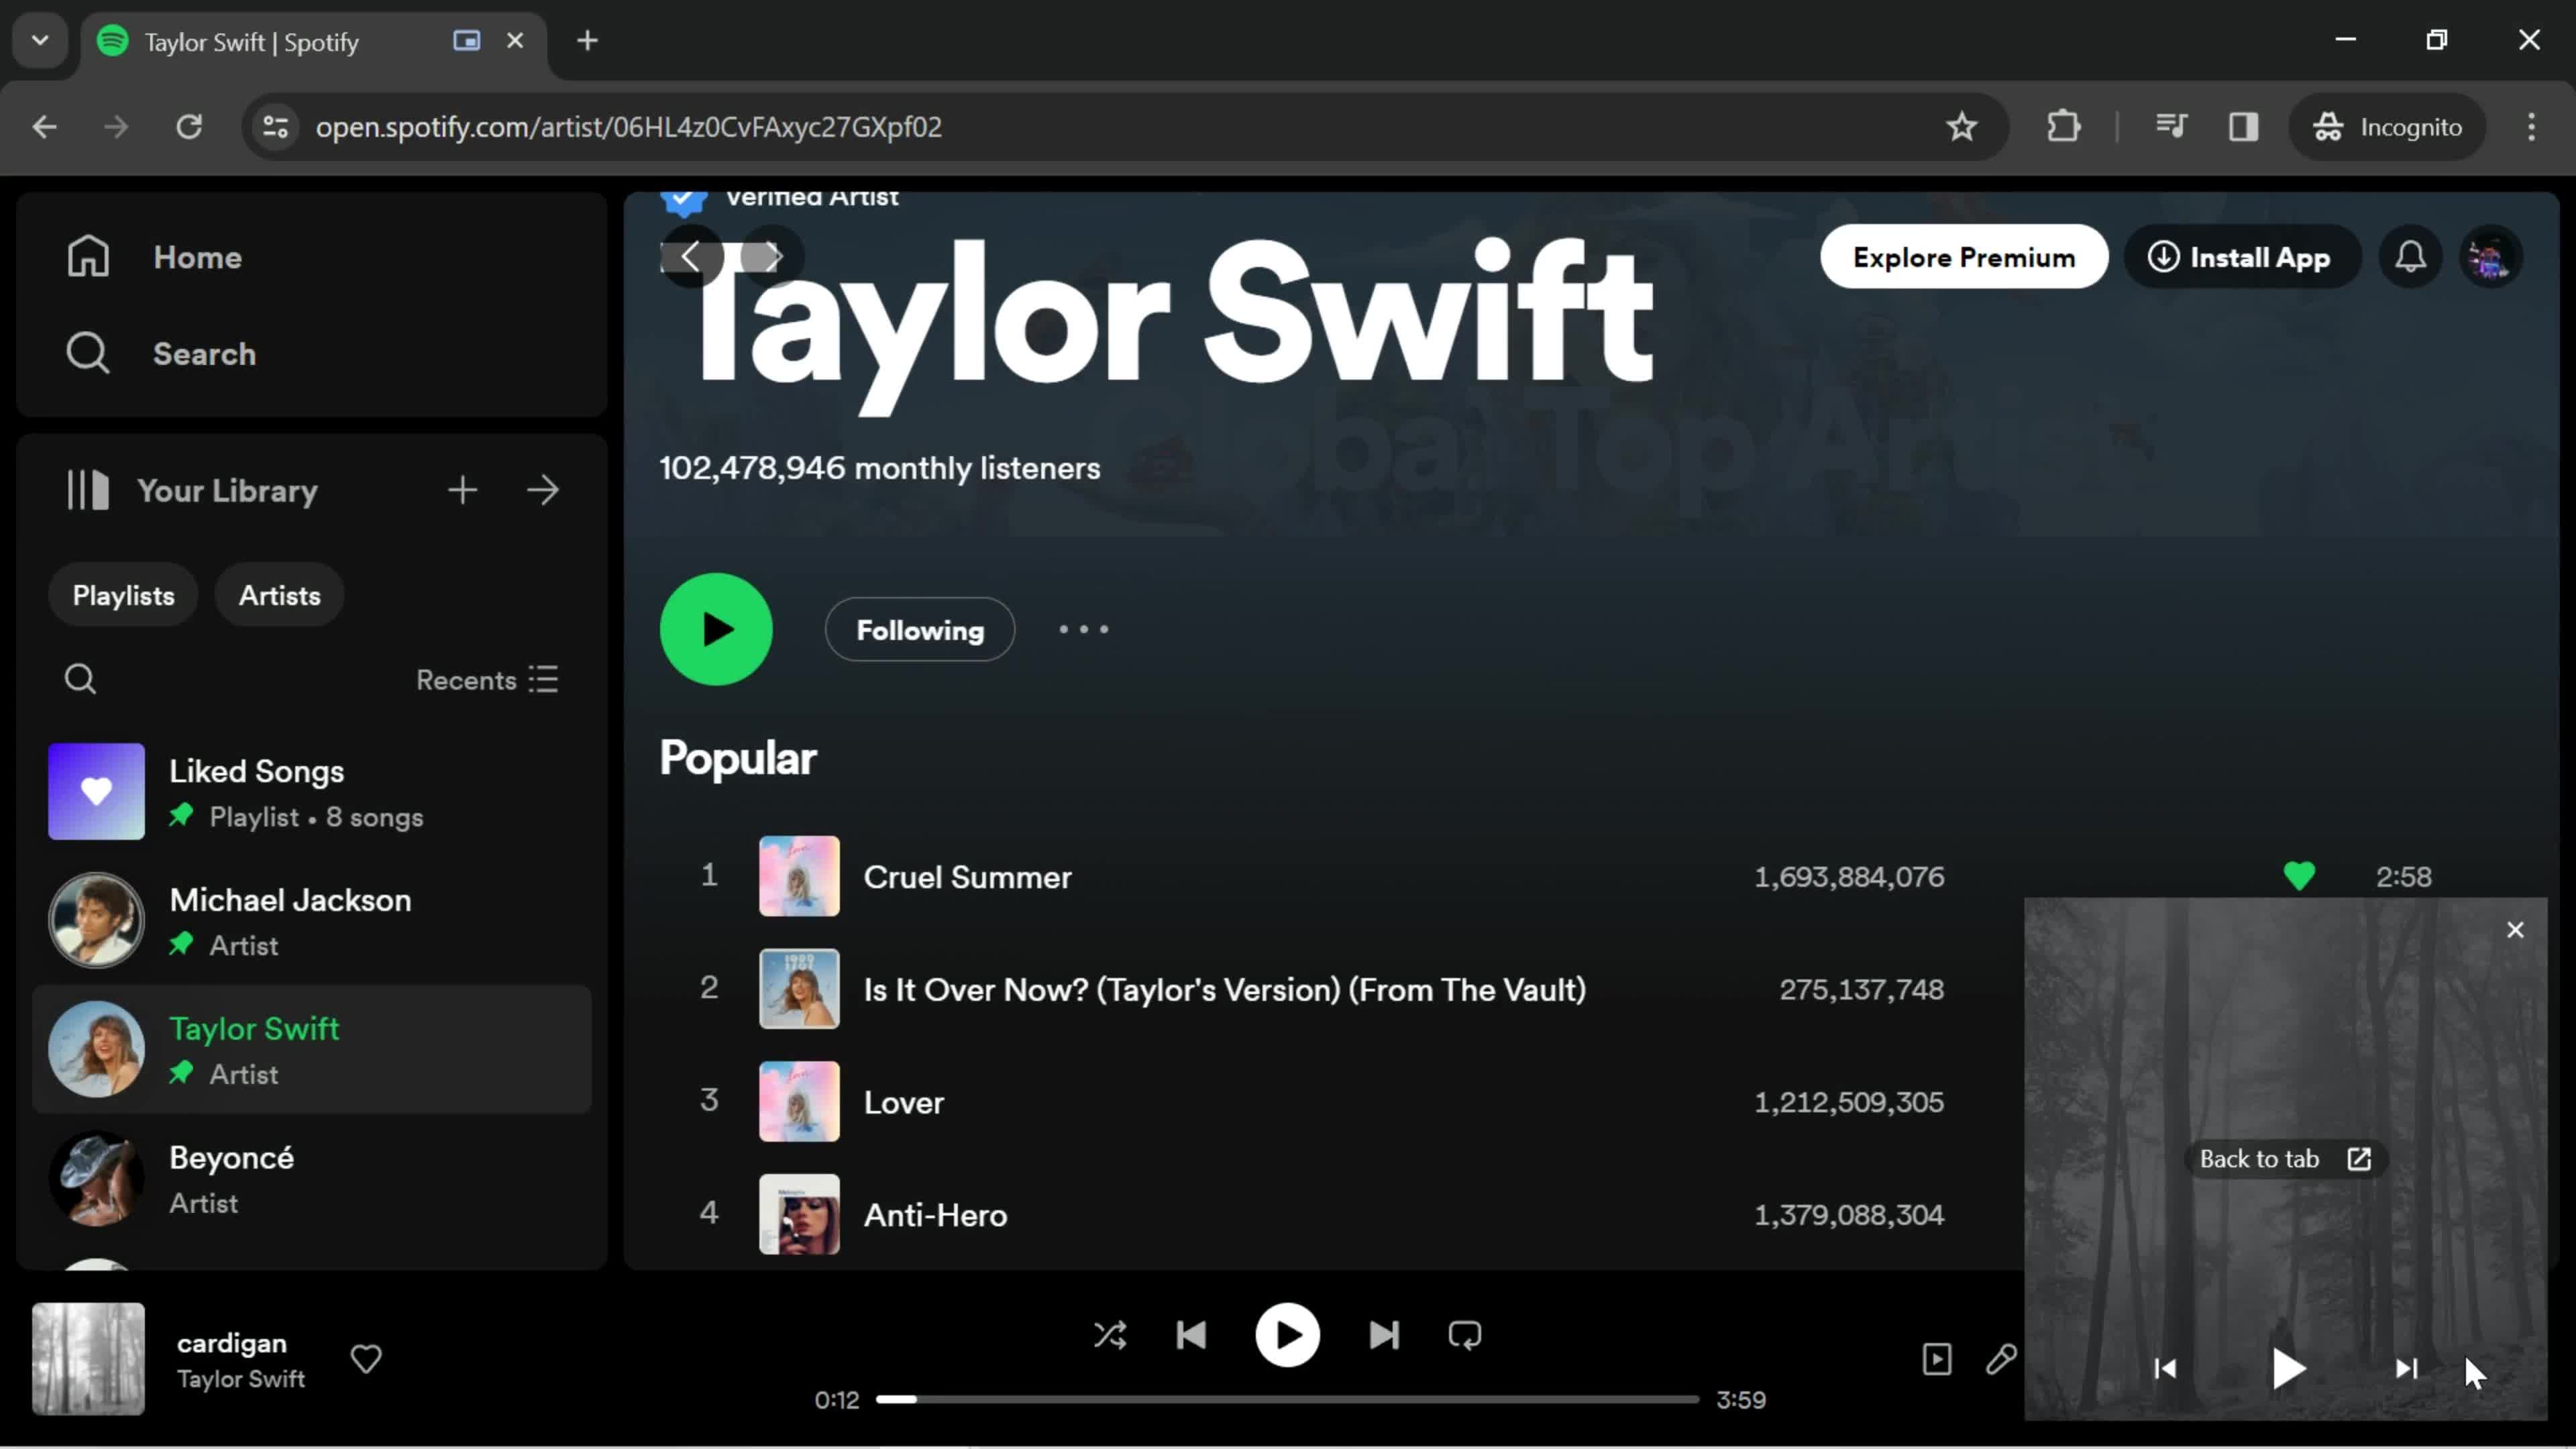Click Explore Premium
Viewport: 2576px width, 1449px height.
(1963, 257)
